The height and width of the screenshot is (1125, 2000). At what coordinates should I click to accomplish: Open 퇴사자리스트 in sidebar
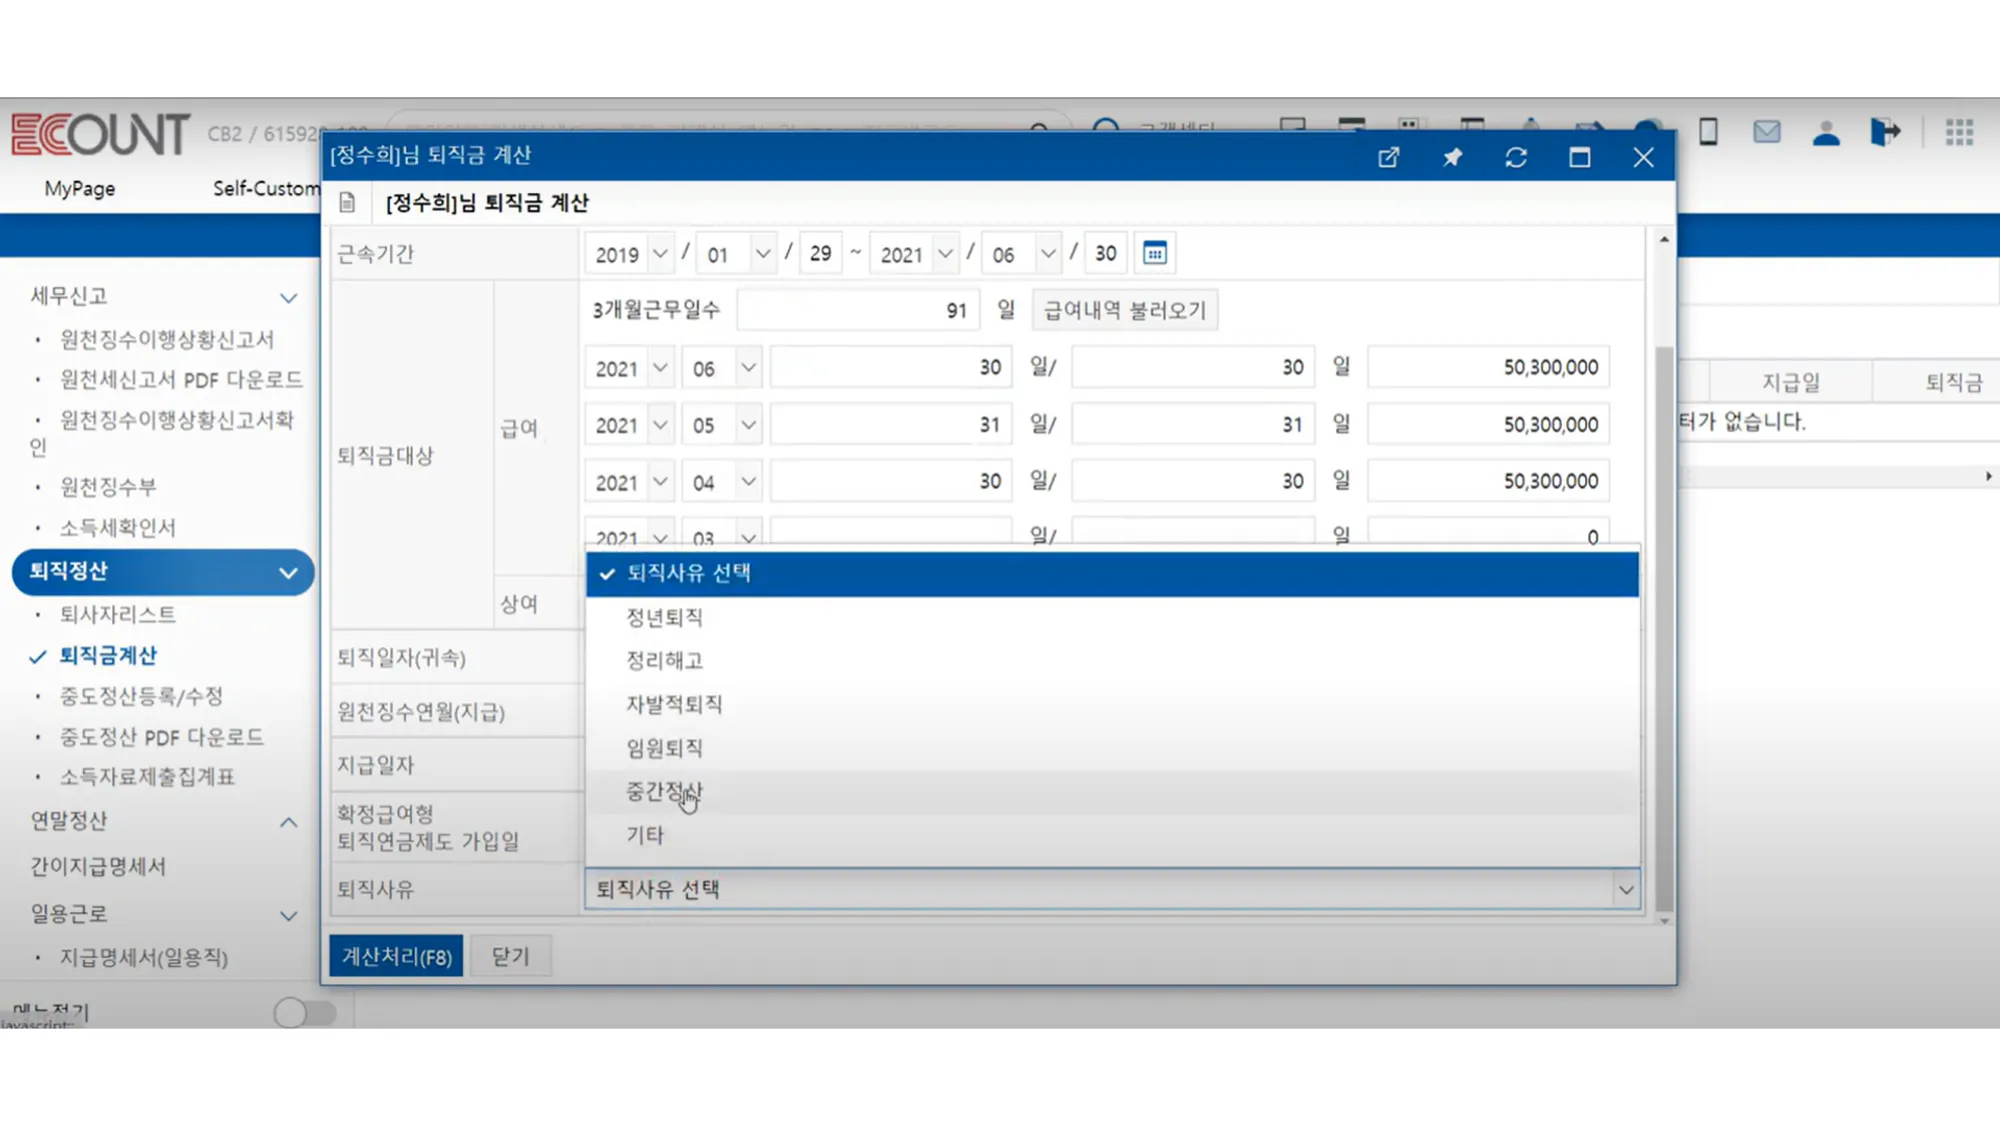pyautogui.click(x=118, y=614)
